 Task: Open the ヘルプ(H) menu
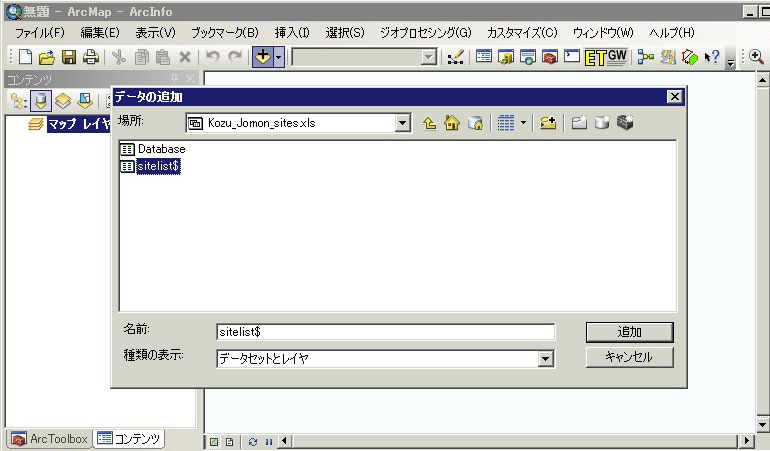(672, 32)
